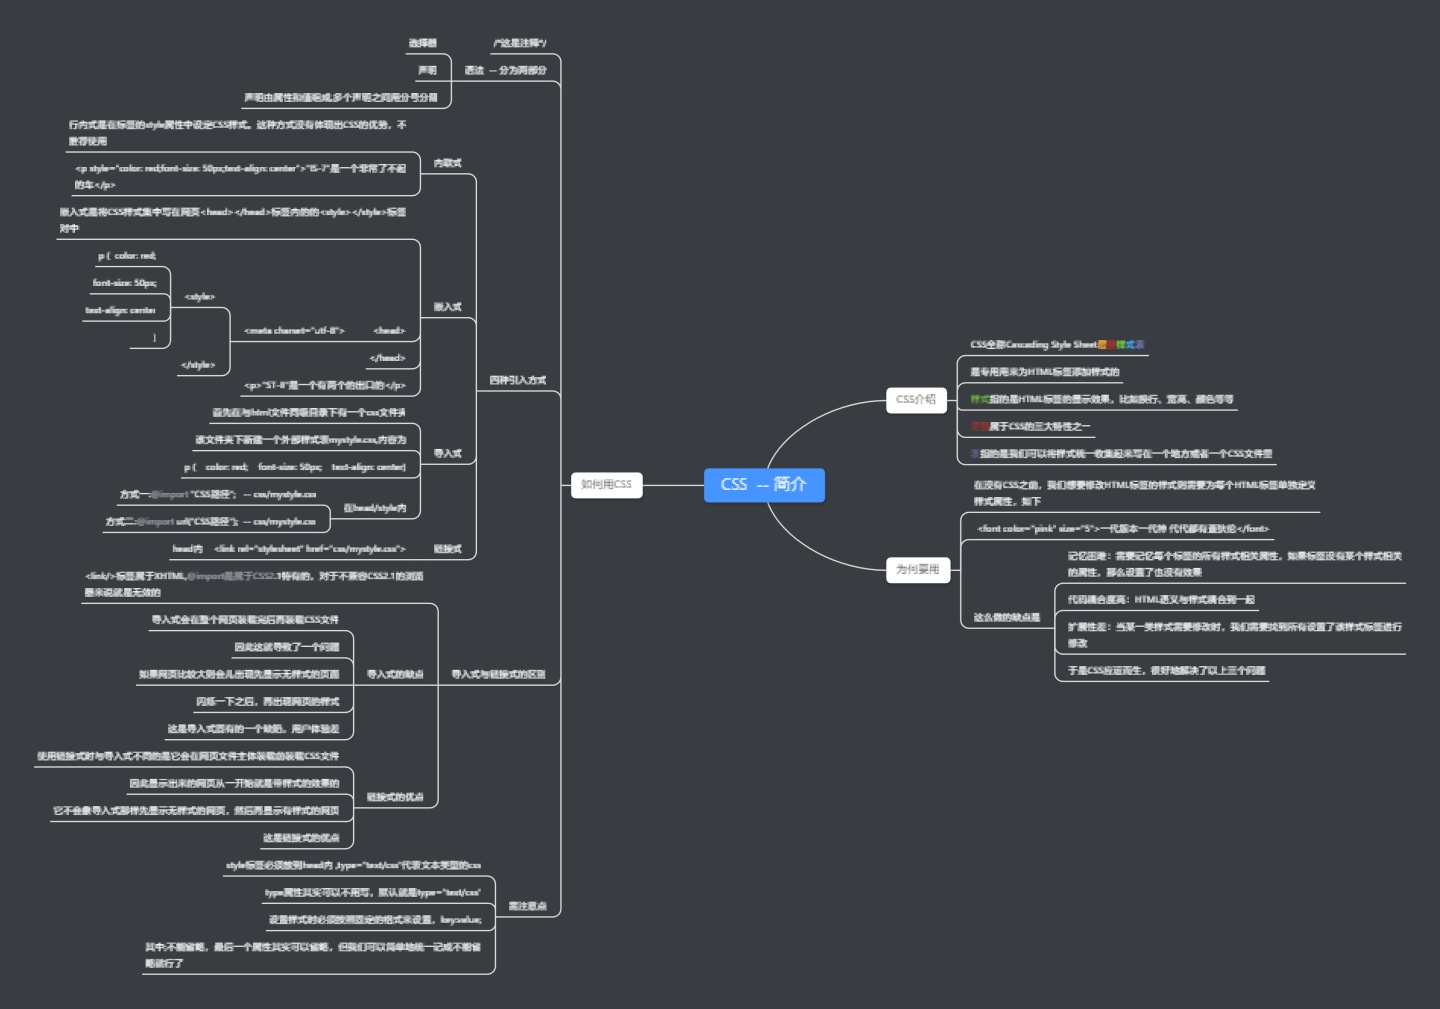1440x1009 pixels.
Task: Select the '方式一:@import "CSS路径"' node
Action: click(218, 494)
